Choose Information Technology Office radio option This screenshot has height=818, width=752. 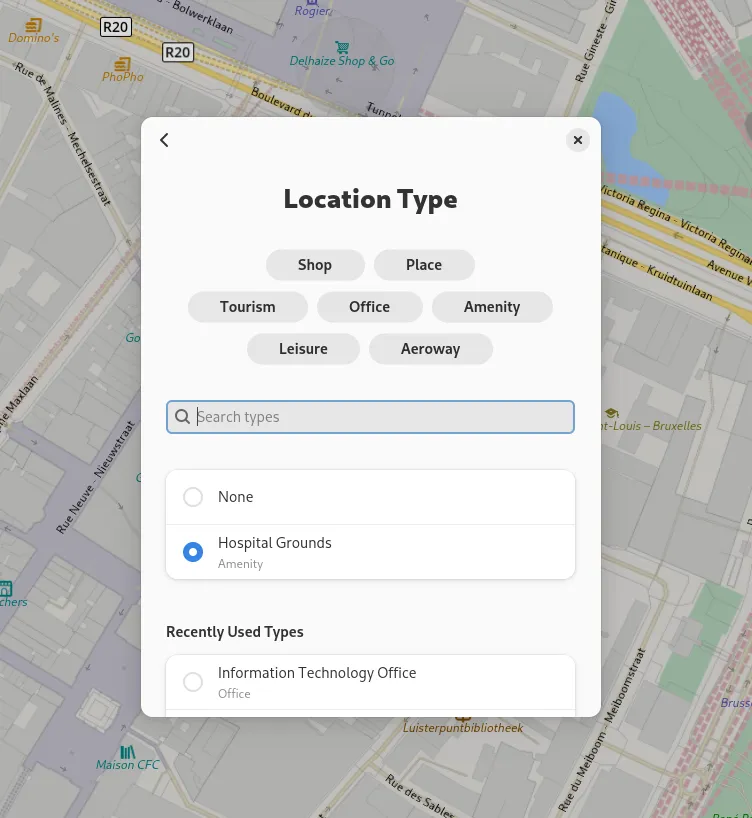193,682
